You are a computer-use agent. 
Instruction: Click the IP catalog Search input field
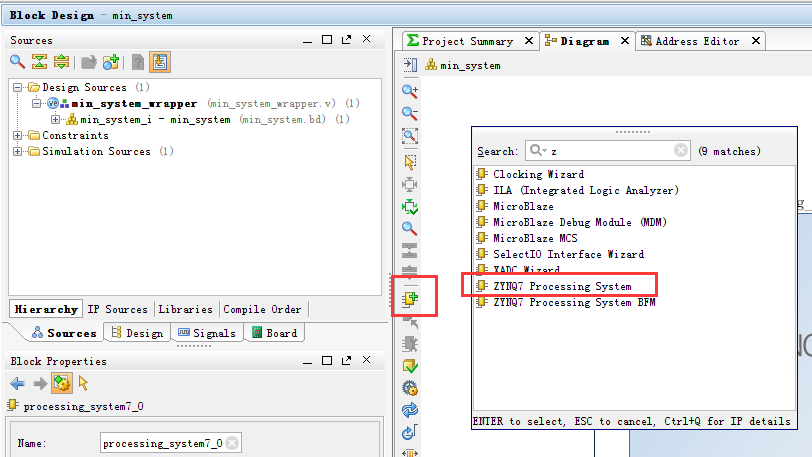[x=607, y=151]
